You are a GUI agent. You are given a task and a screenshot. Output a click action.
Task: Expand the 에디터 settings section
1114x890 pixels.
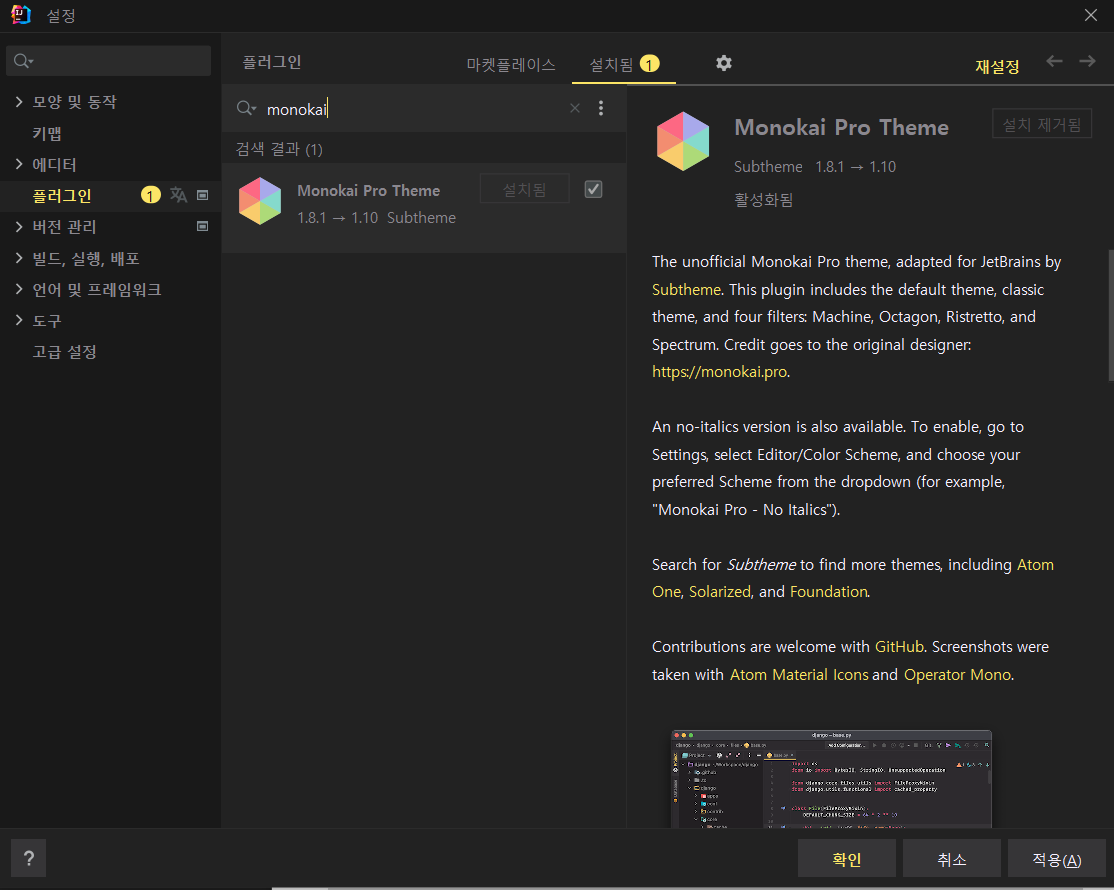tap(19, 164)
